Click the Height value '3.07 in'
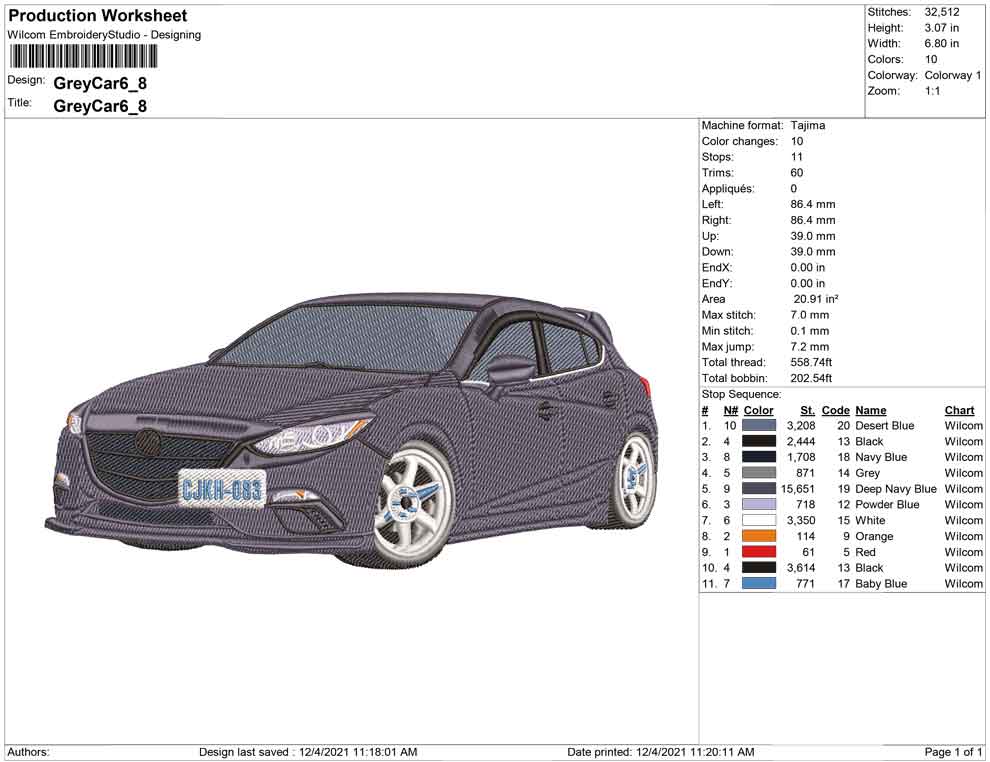Screen dimensions: 990x762 click(x=941, y=28)
